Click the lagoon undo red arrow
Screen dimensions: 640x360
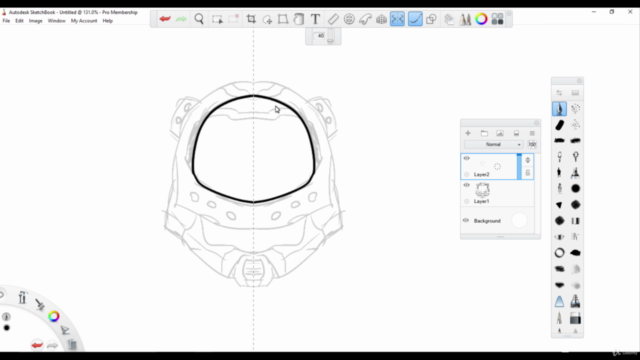[37, 345]
